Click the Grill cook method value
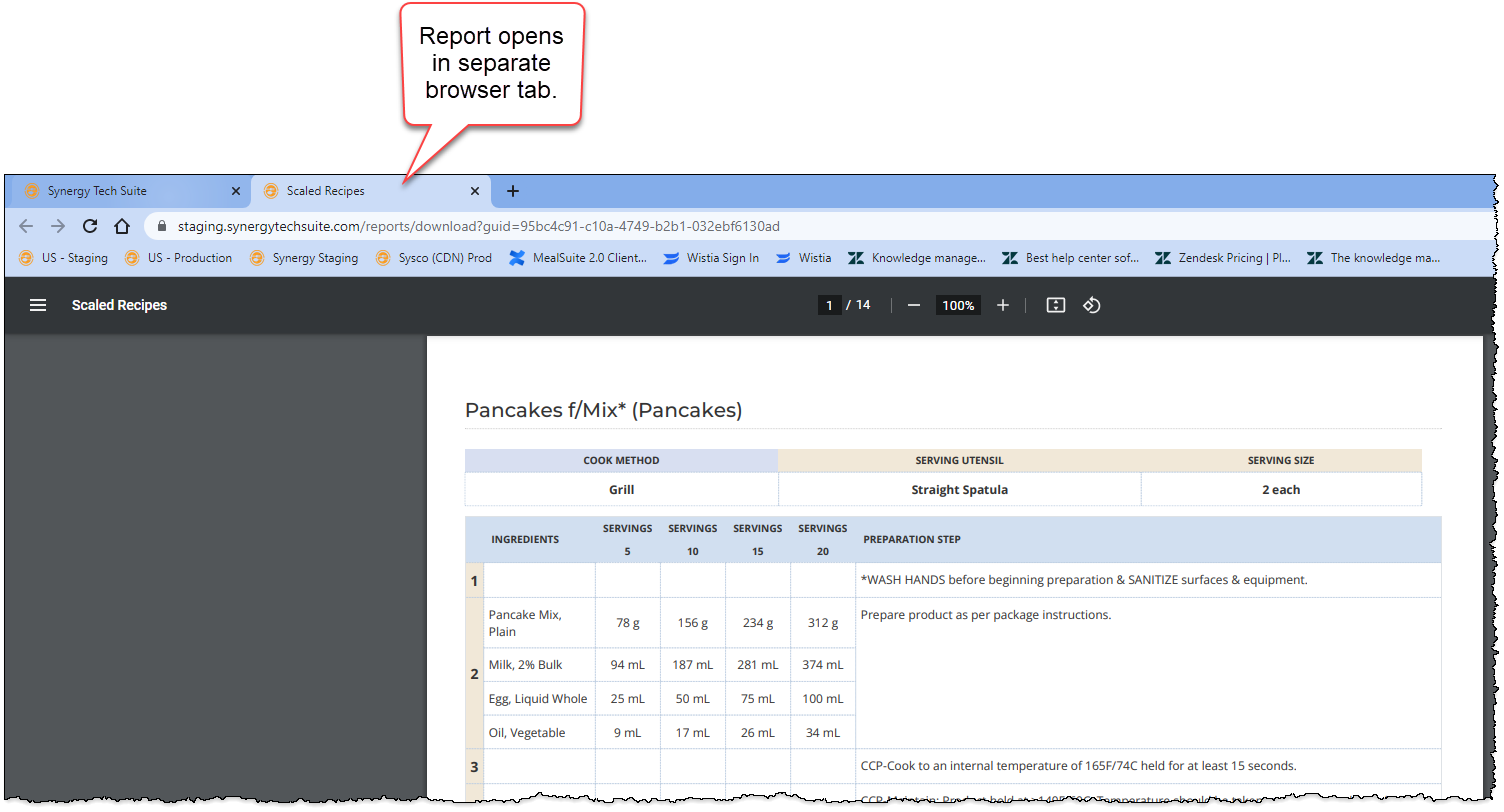Viewport: 1504px width, 812px height. pyautogui.click(x=621, y=490)
